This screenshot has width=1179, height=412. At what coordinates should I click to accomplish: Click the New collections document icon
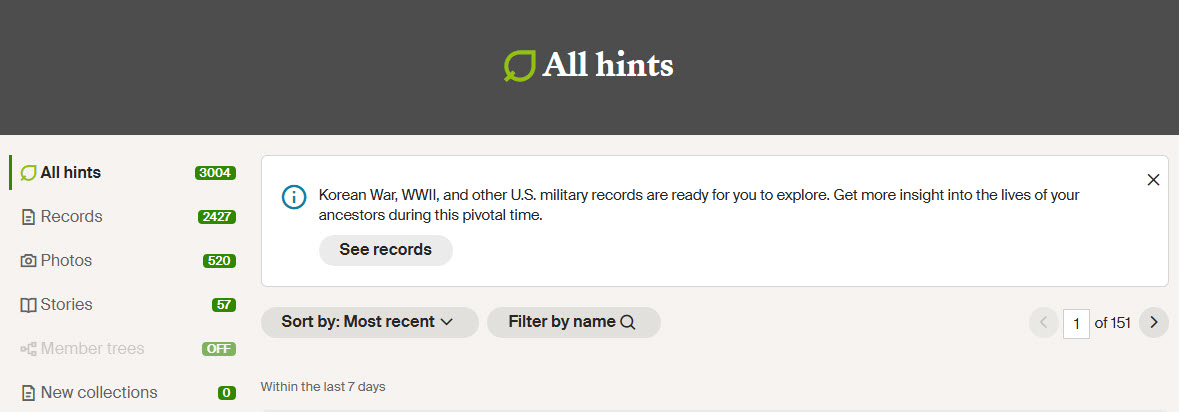point(29,393)
